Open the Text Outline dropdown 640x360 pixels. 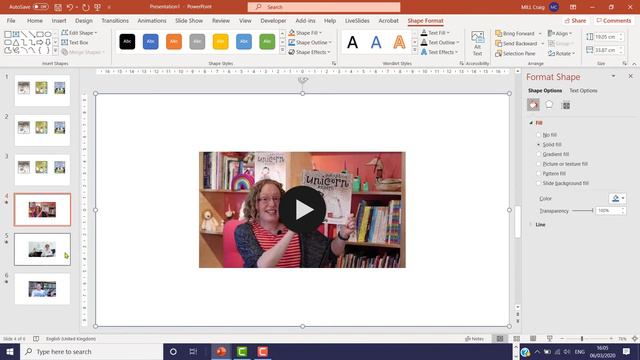coord(440,42)
